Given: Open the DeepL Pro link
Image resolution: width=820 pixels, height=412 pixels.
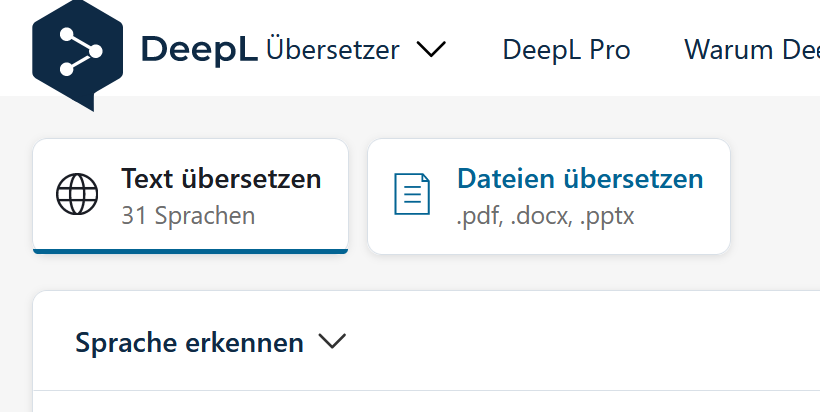Looking at the screenshot, I should tap(566, 50).
